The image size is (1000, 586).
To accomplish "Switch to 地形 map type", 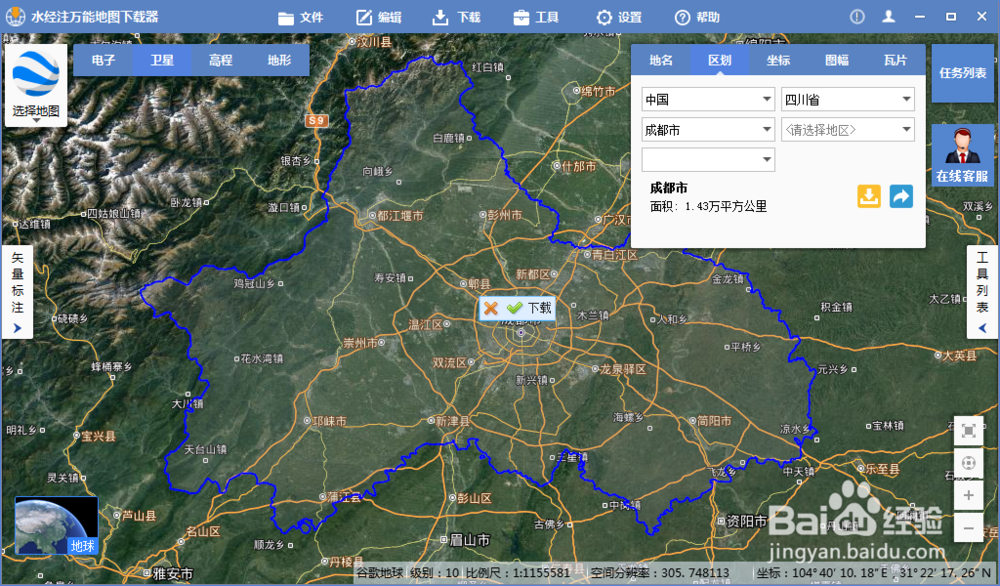I will [x=279, y=60].
